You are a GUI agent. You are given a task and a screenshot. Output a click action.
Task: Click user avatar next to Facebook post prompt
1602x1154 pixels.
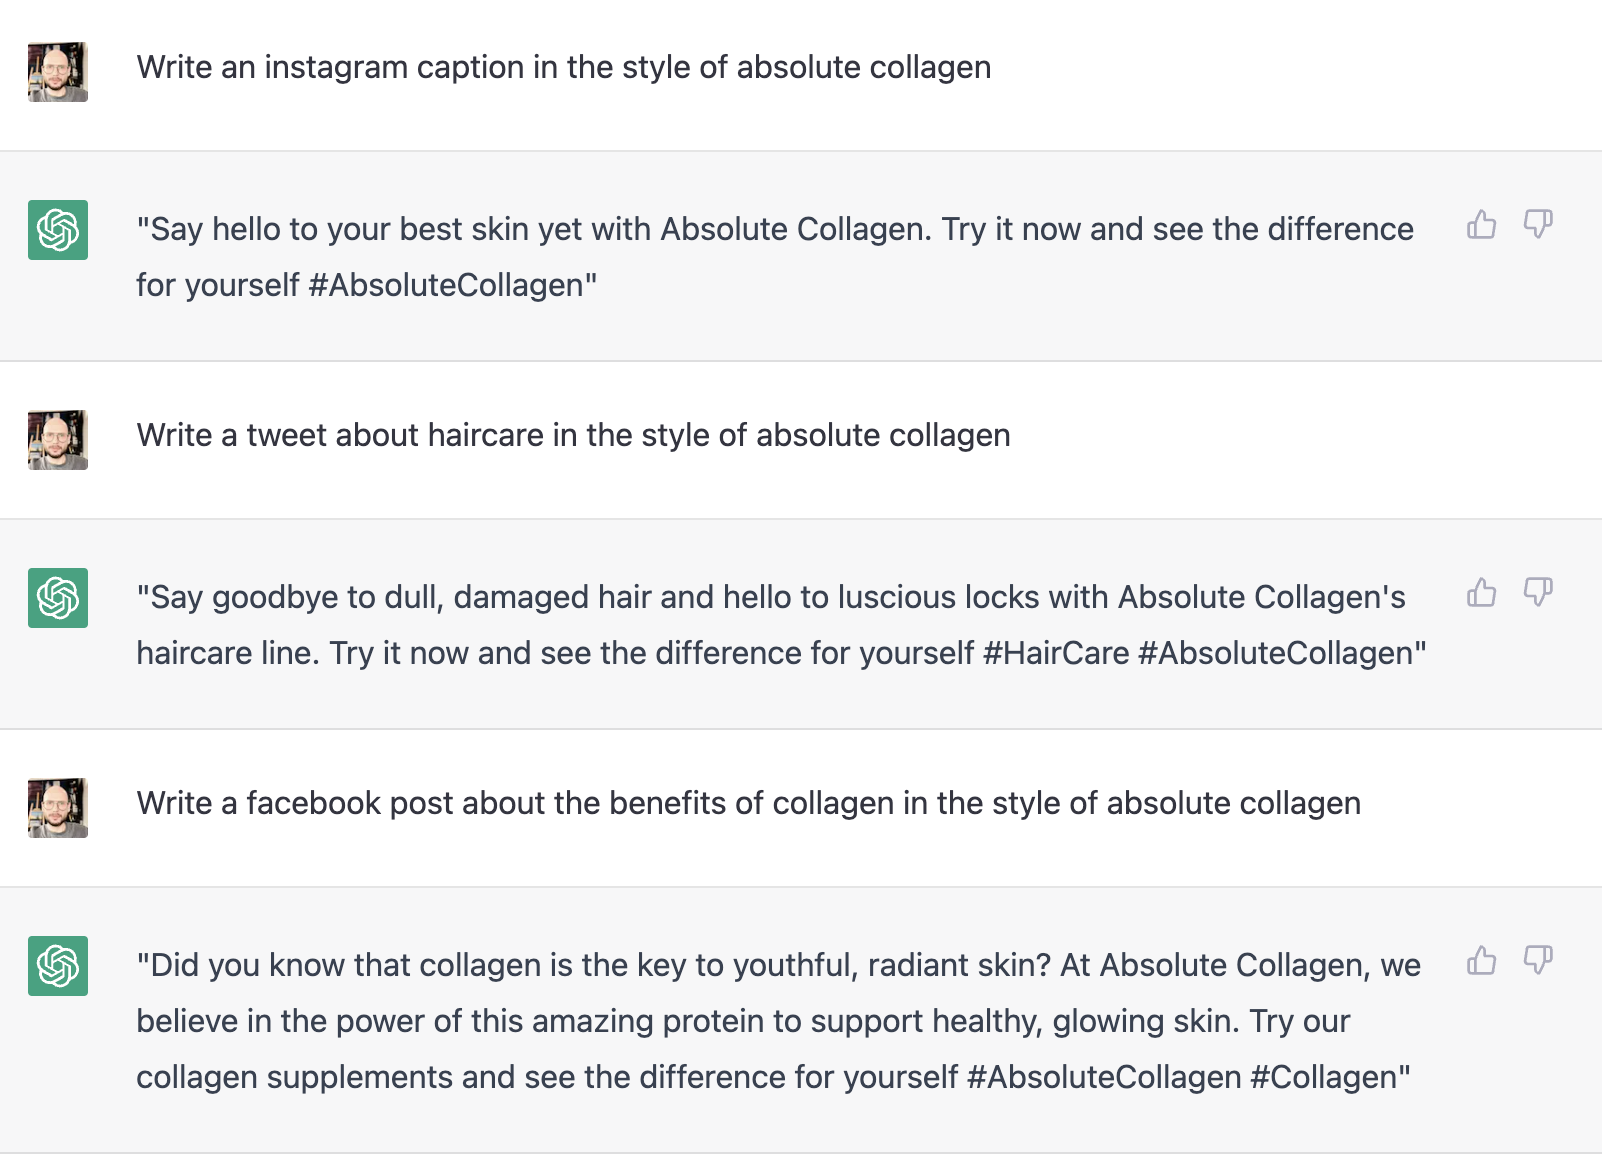click(58, 808)
